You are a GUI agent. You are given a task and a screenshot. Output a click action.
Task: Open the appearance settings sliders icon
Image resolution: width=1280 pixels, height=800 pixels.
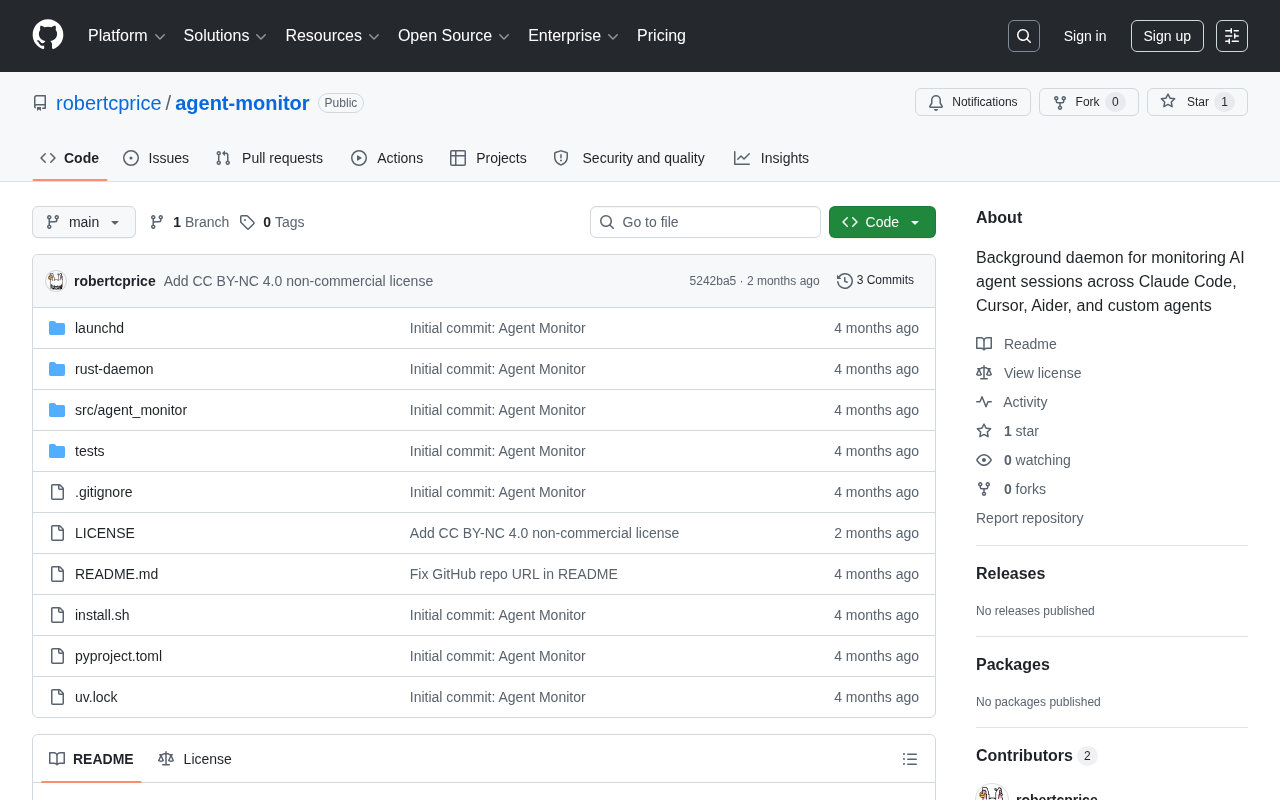[x=1232, y=36]
